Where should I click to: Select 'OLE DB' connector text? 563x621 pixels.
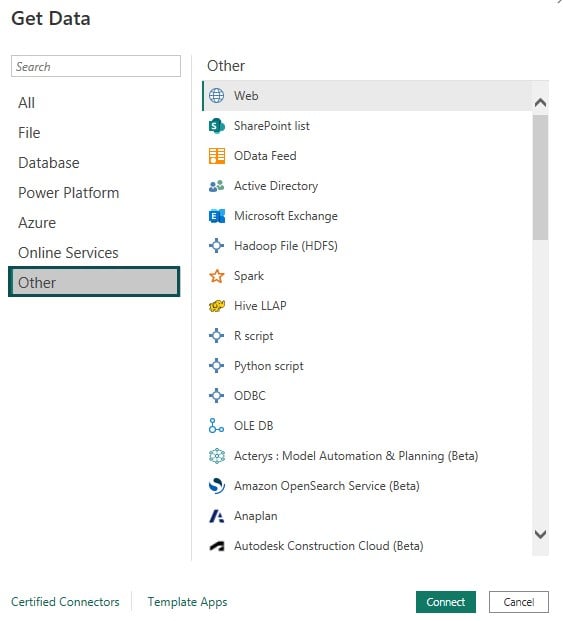(x=253, y=426)
